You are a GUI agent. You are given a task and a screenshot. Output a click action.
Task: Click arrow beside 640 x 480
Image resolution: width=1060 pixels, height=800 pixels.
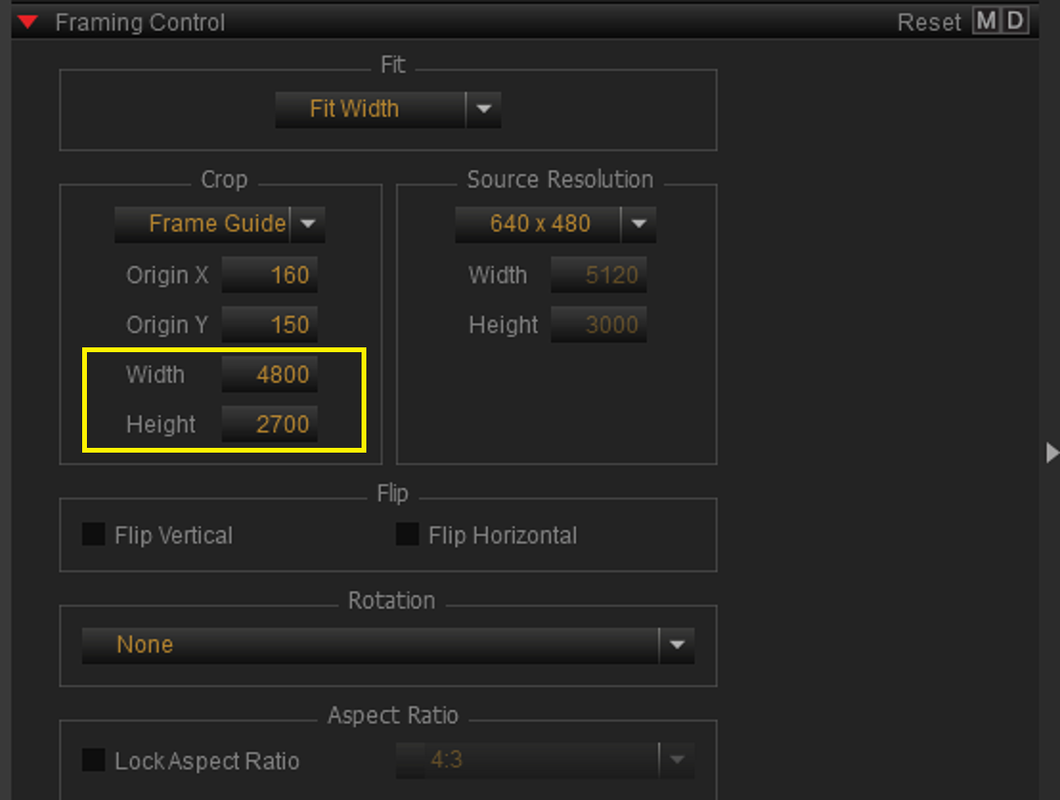click(x=639, y=225)
